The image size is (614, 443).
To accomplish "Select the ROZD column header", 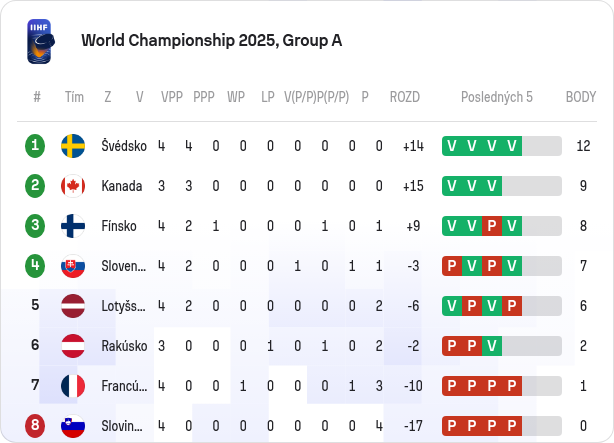I will click(x=405, y=97).
